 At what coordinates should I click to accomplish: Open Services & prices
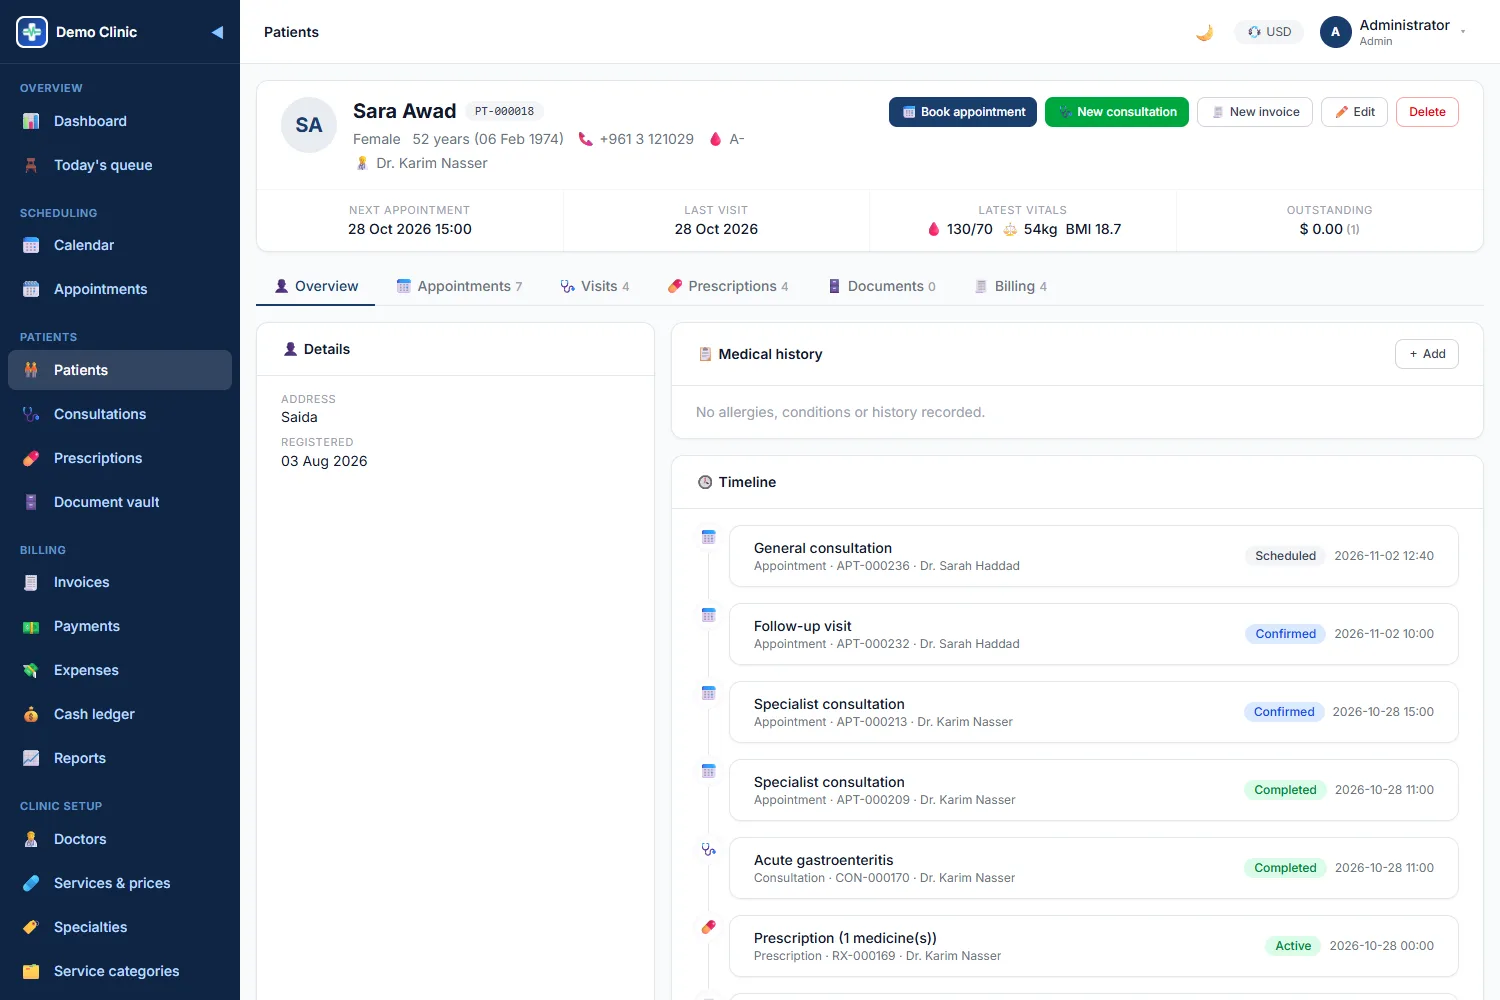tap(120, 883)
